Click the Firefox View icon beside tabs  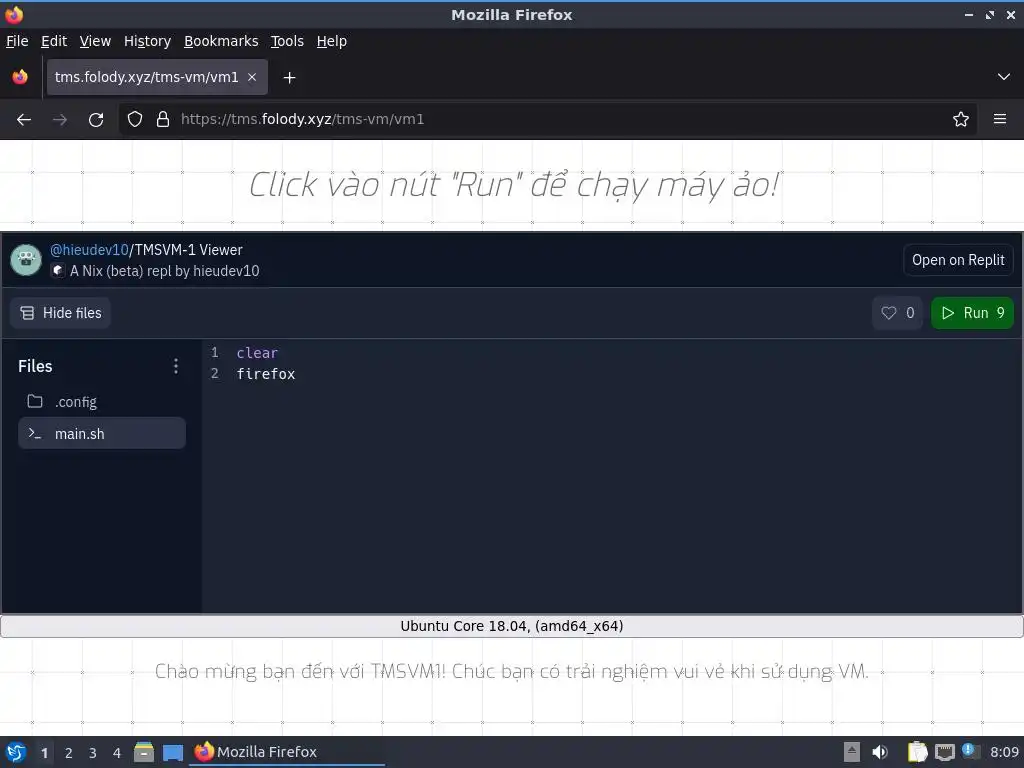(20, 77)
